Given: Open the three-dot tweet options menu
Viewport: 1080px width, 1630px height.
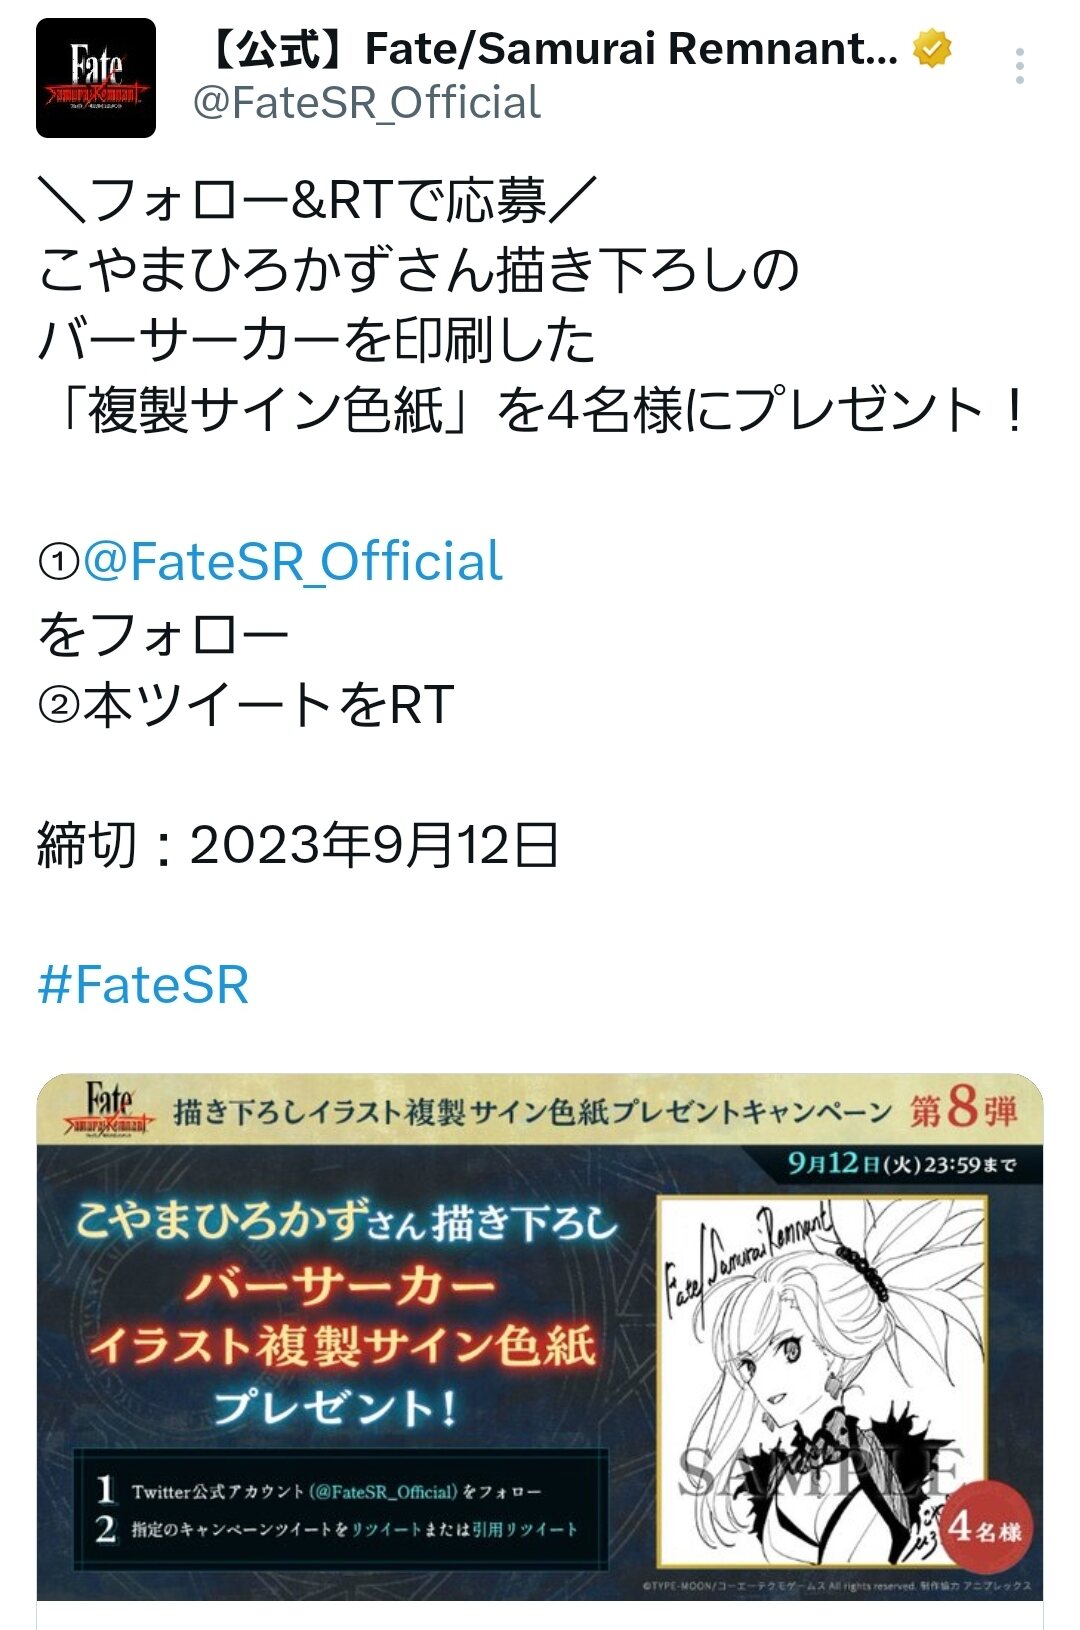Looking at the screenshot, I should (1019, 66).
